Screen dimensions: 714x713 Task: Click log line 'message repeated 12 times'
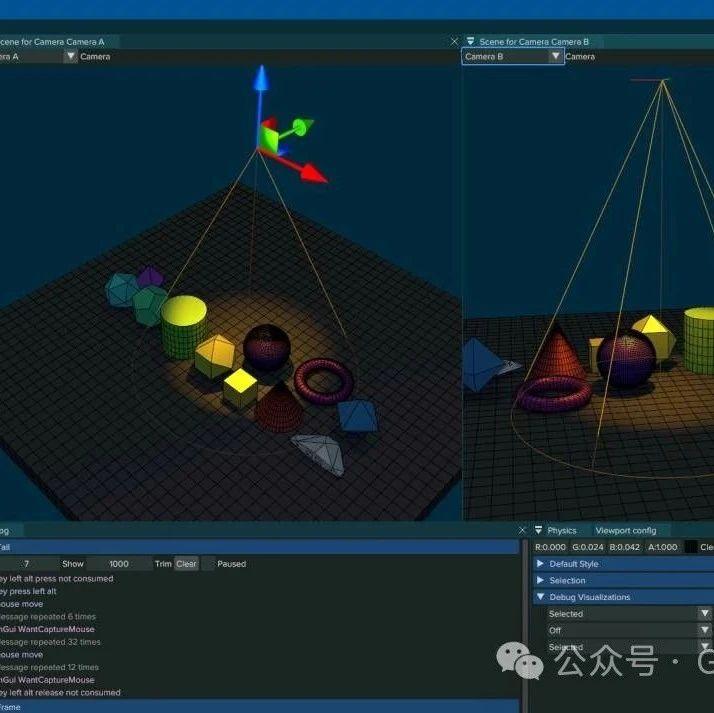pos(49,667)
